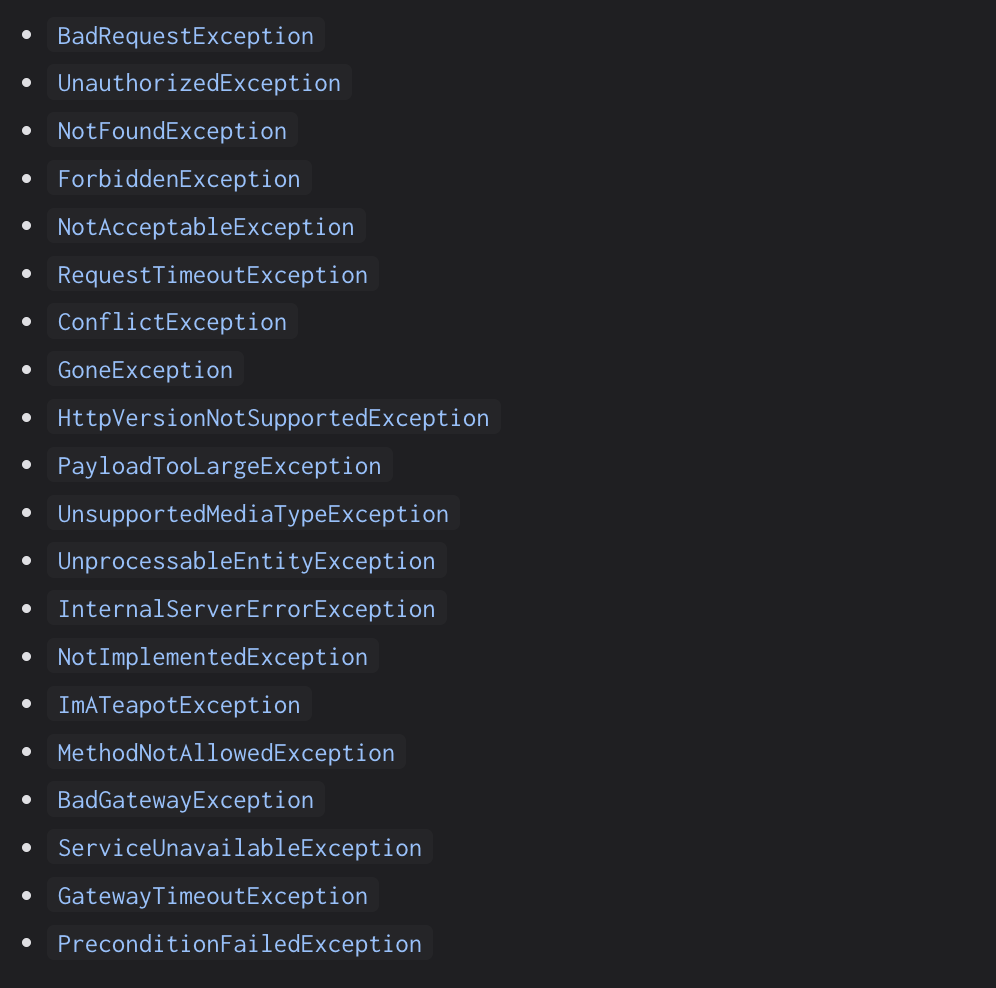
Task: Select PreconditionFailedException text
Action: click(x=239, y=944)
